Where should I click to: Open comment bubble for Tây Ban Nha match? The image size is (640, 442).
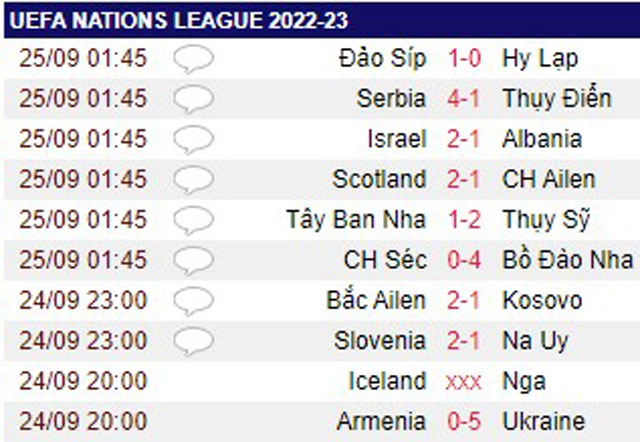point(193,220)
